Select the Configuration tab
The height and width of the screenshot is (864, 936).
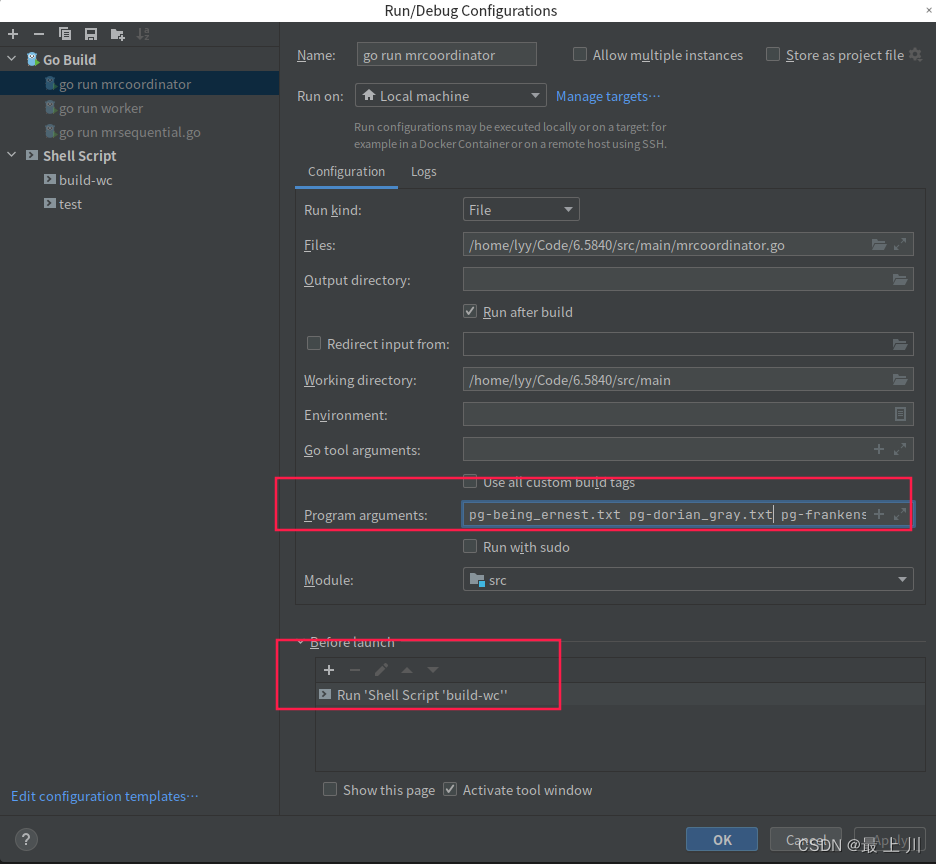point(346,172)
